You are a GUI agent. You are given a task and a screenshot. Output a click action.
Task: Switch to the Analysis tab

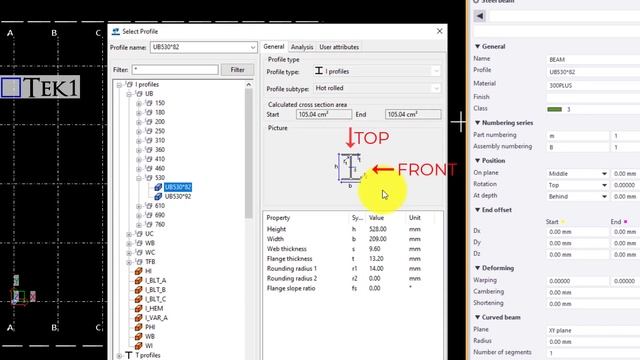tap(302, 47)
